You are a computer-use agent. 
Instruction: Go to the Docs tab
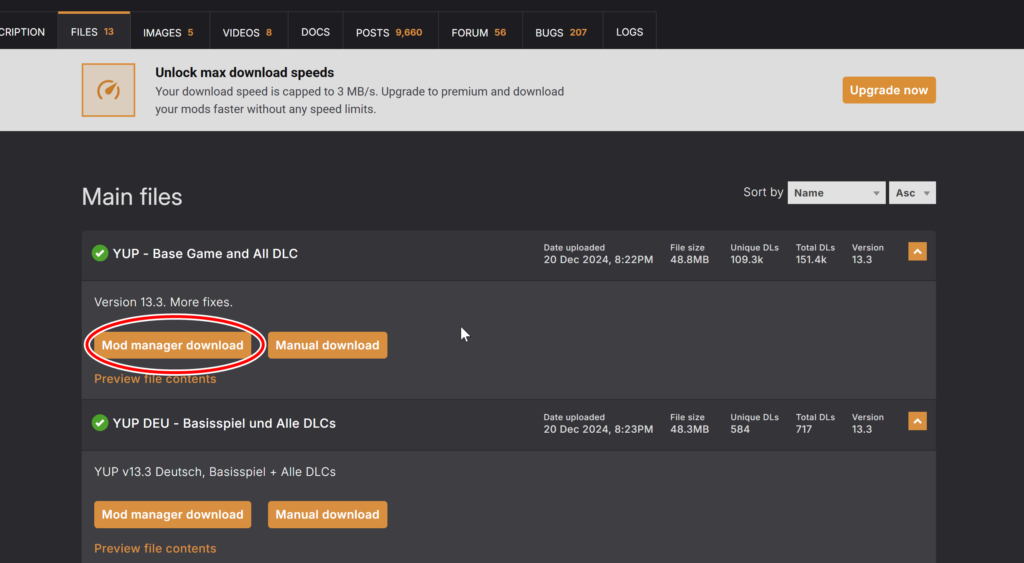point(315,32)
